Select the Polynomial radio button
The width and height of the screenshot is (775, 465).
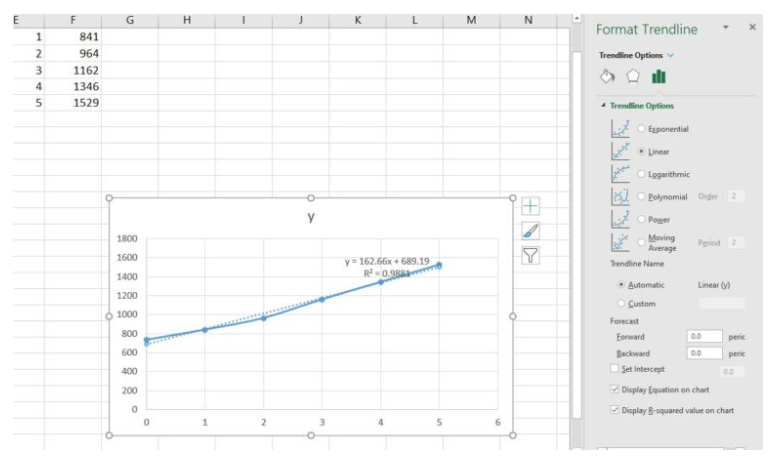[641, 197]
